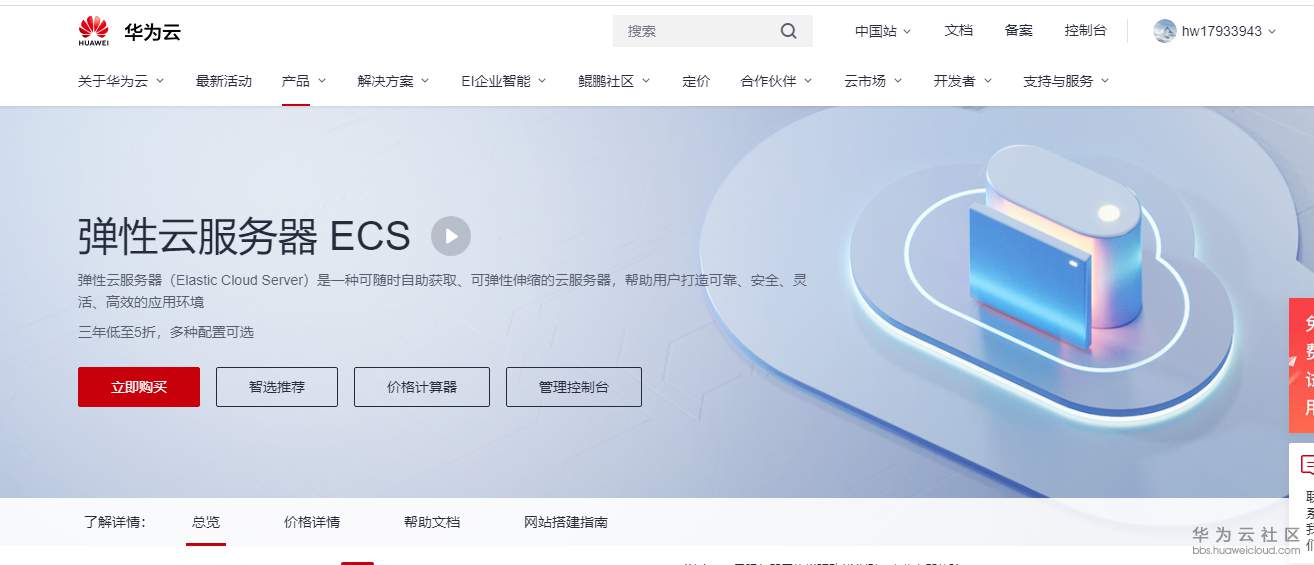Viewport: 1314px width, 565px height.
Task: Click the 立即购买 button
Action: pos(139,387)
